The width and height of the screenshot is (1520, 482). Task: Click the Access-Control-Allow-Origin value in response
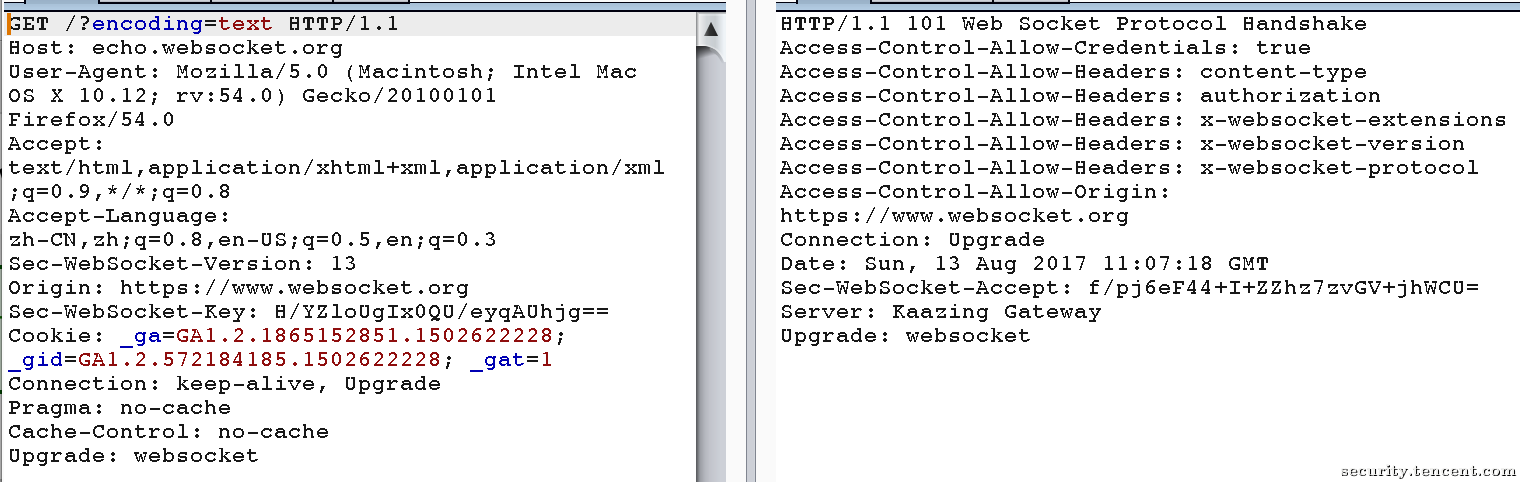(x=954, y=216)
